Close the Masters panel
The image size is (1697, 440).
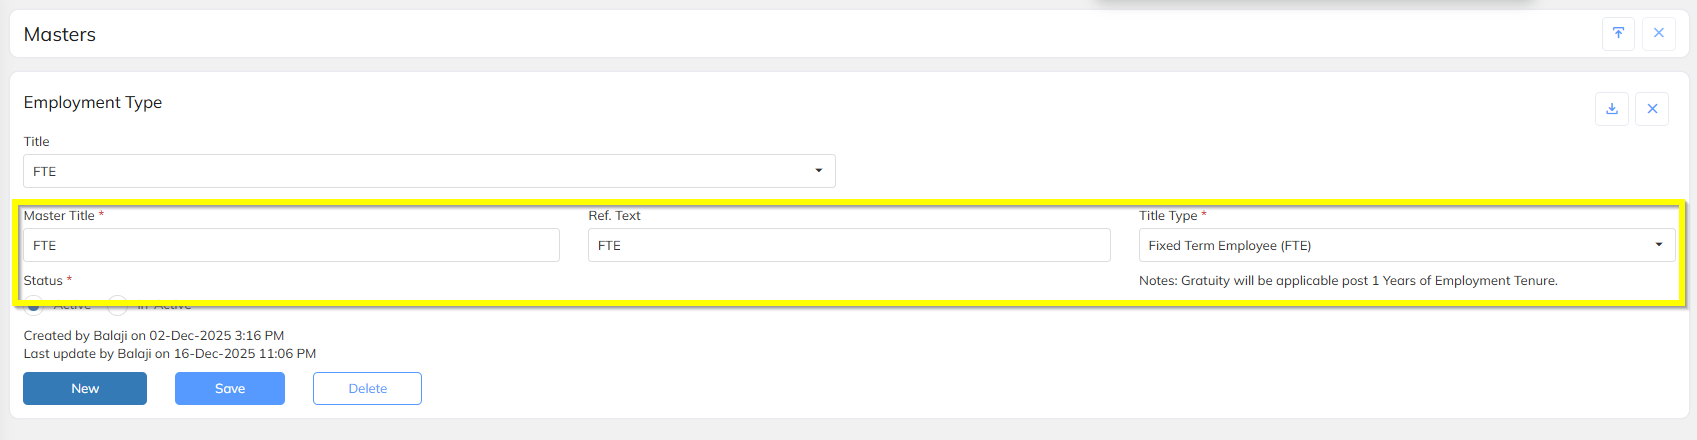(x=1658, y=34)
